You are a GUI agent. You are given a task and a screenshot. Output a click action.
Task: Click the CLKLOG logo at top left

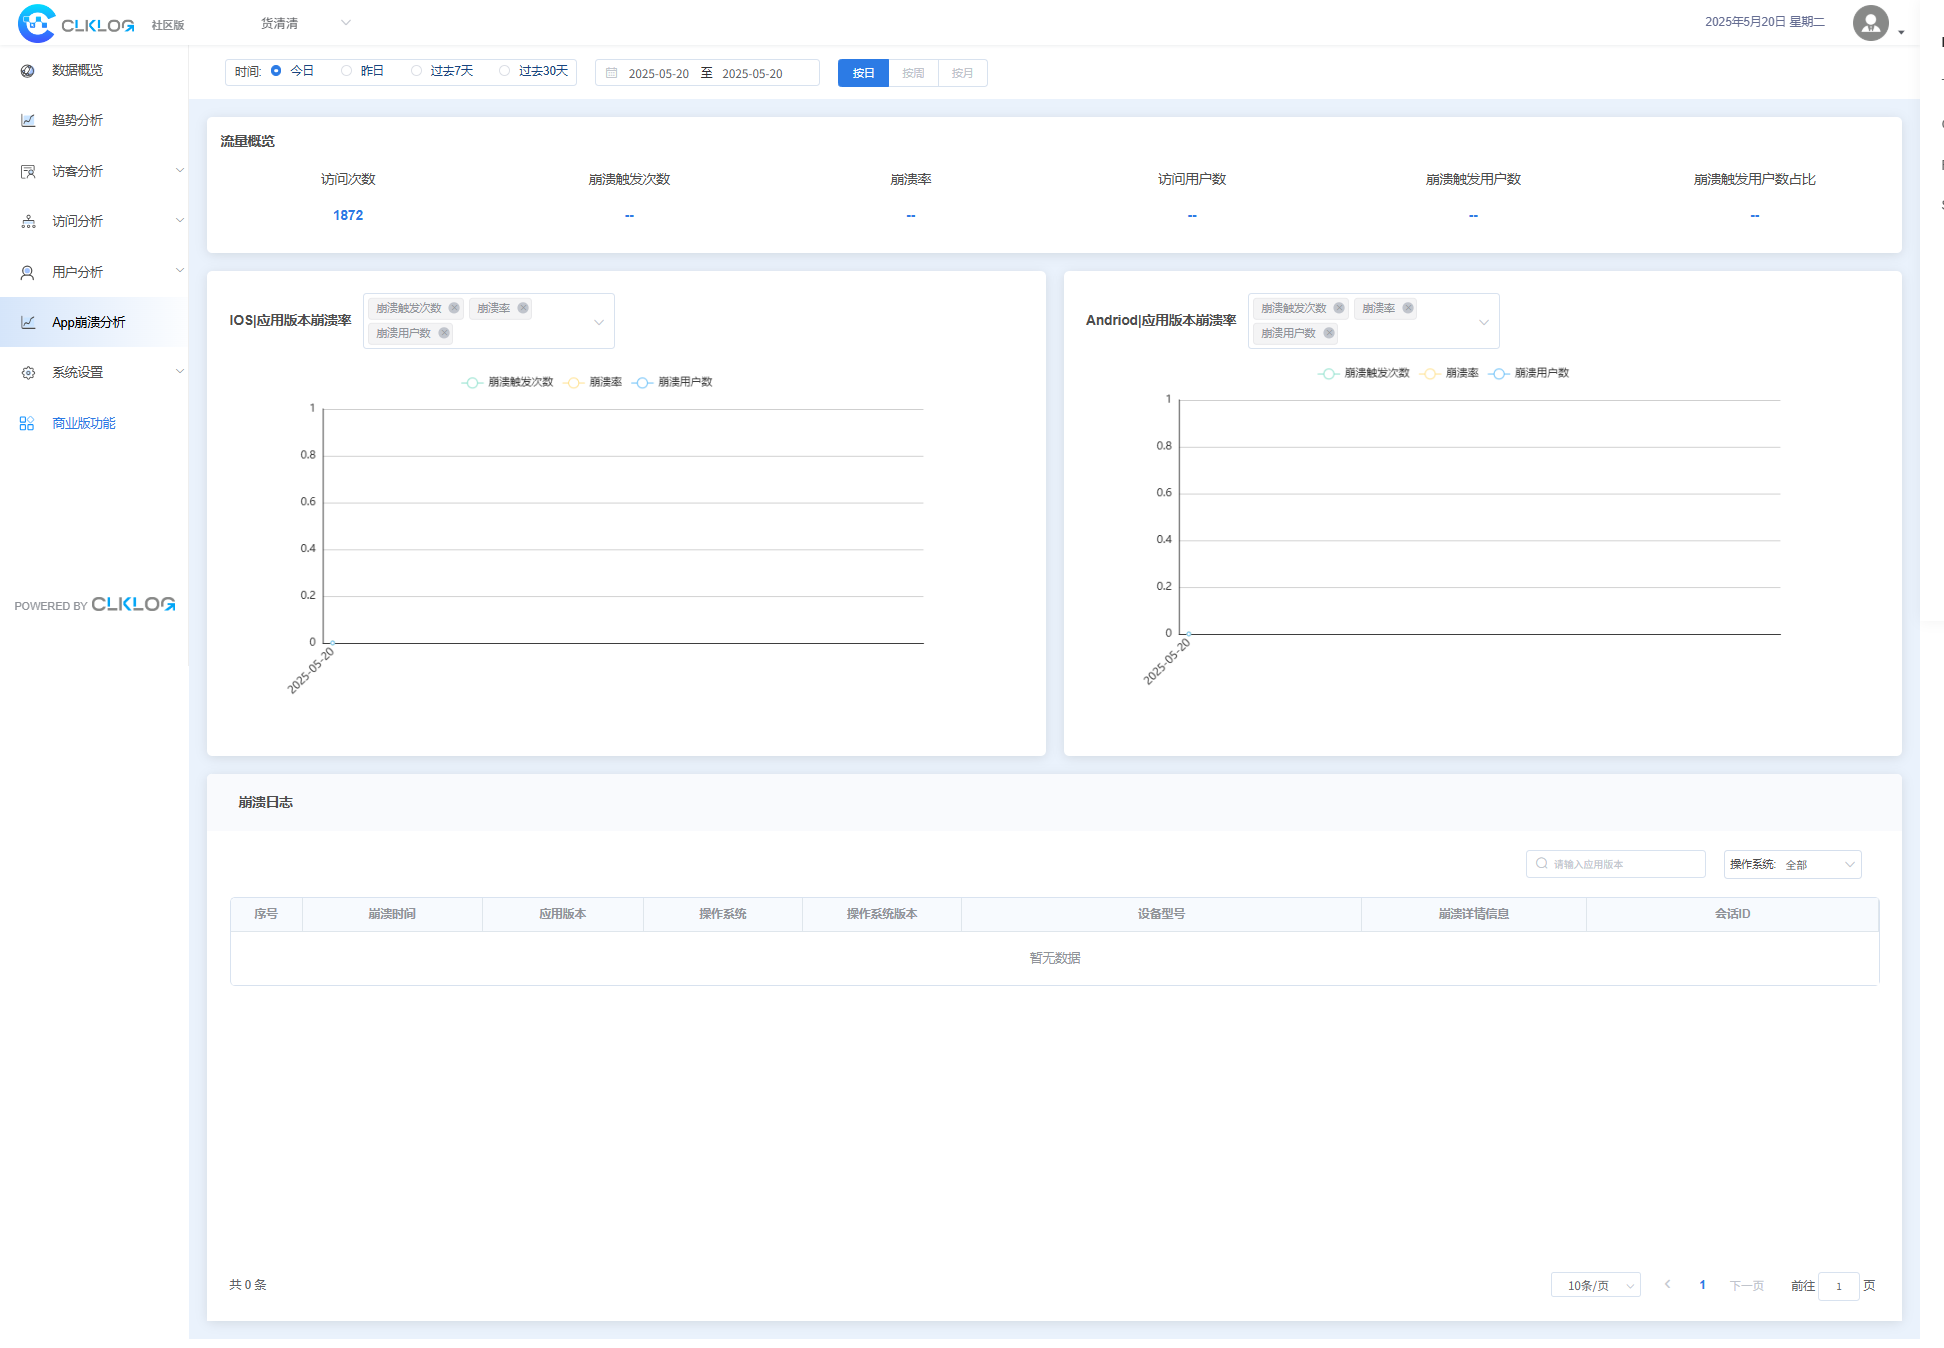tap(76, 23)
